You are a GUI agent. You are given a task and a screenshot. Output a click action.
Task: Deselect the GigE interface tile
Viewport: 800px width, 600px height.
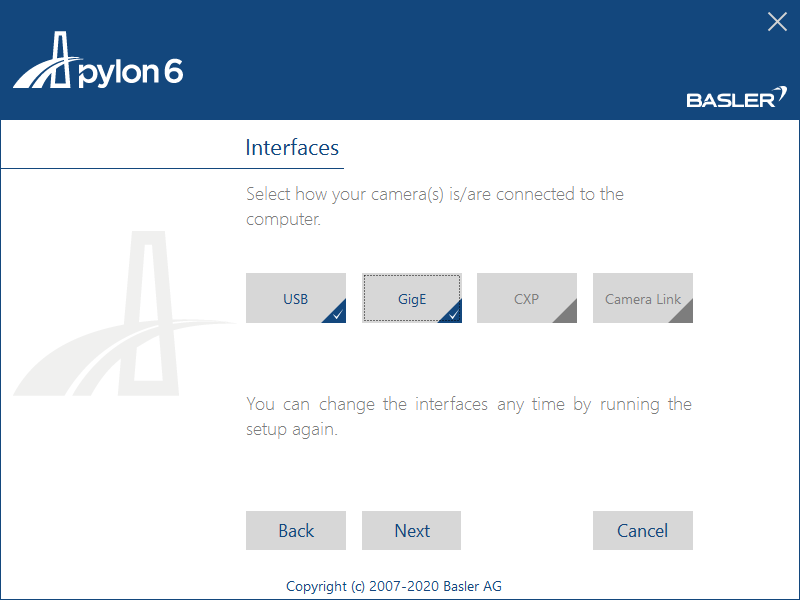click(x=411, y=298)
